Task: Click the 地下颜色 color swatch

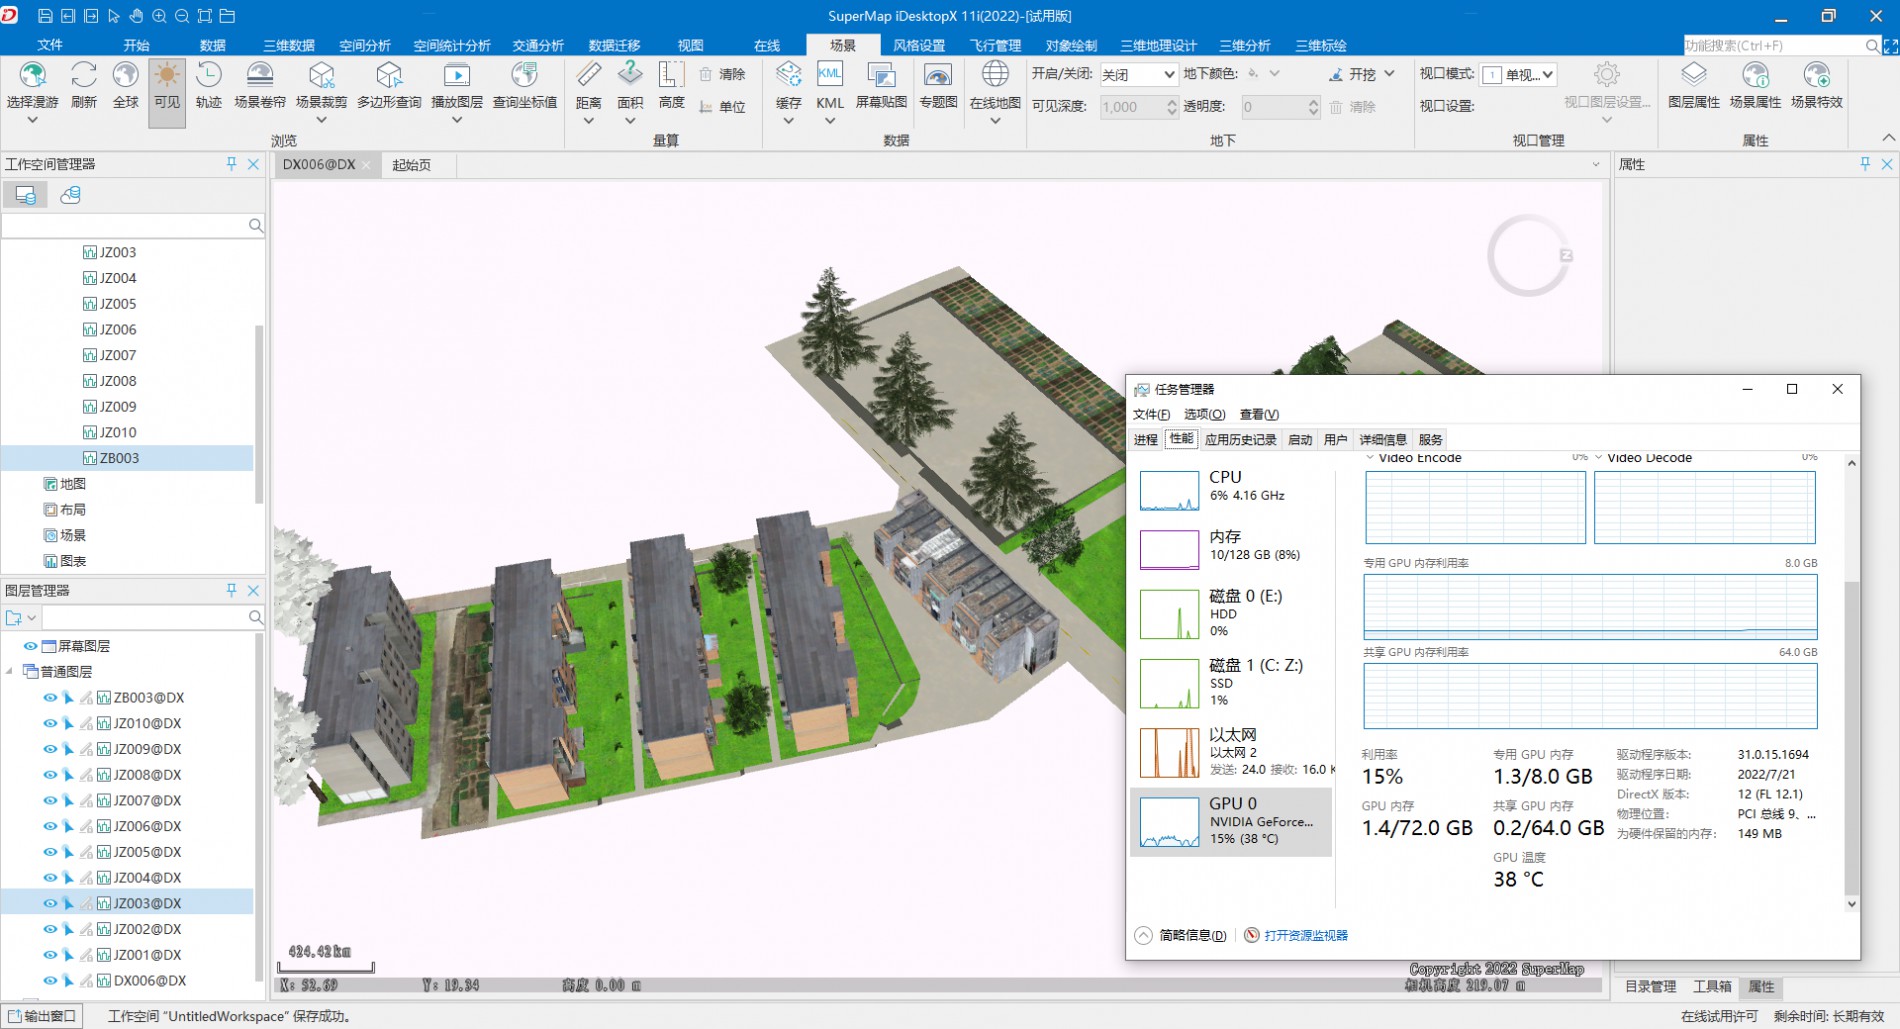Action: click(x=1253, y=73)
